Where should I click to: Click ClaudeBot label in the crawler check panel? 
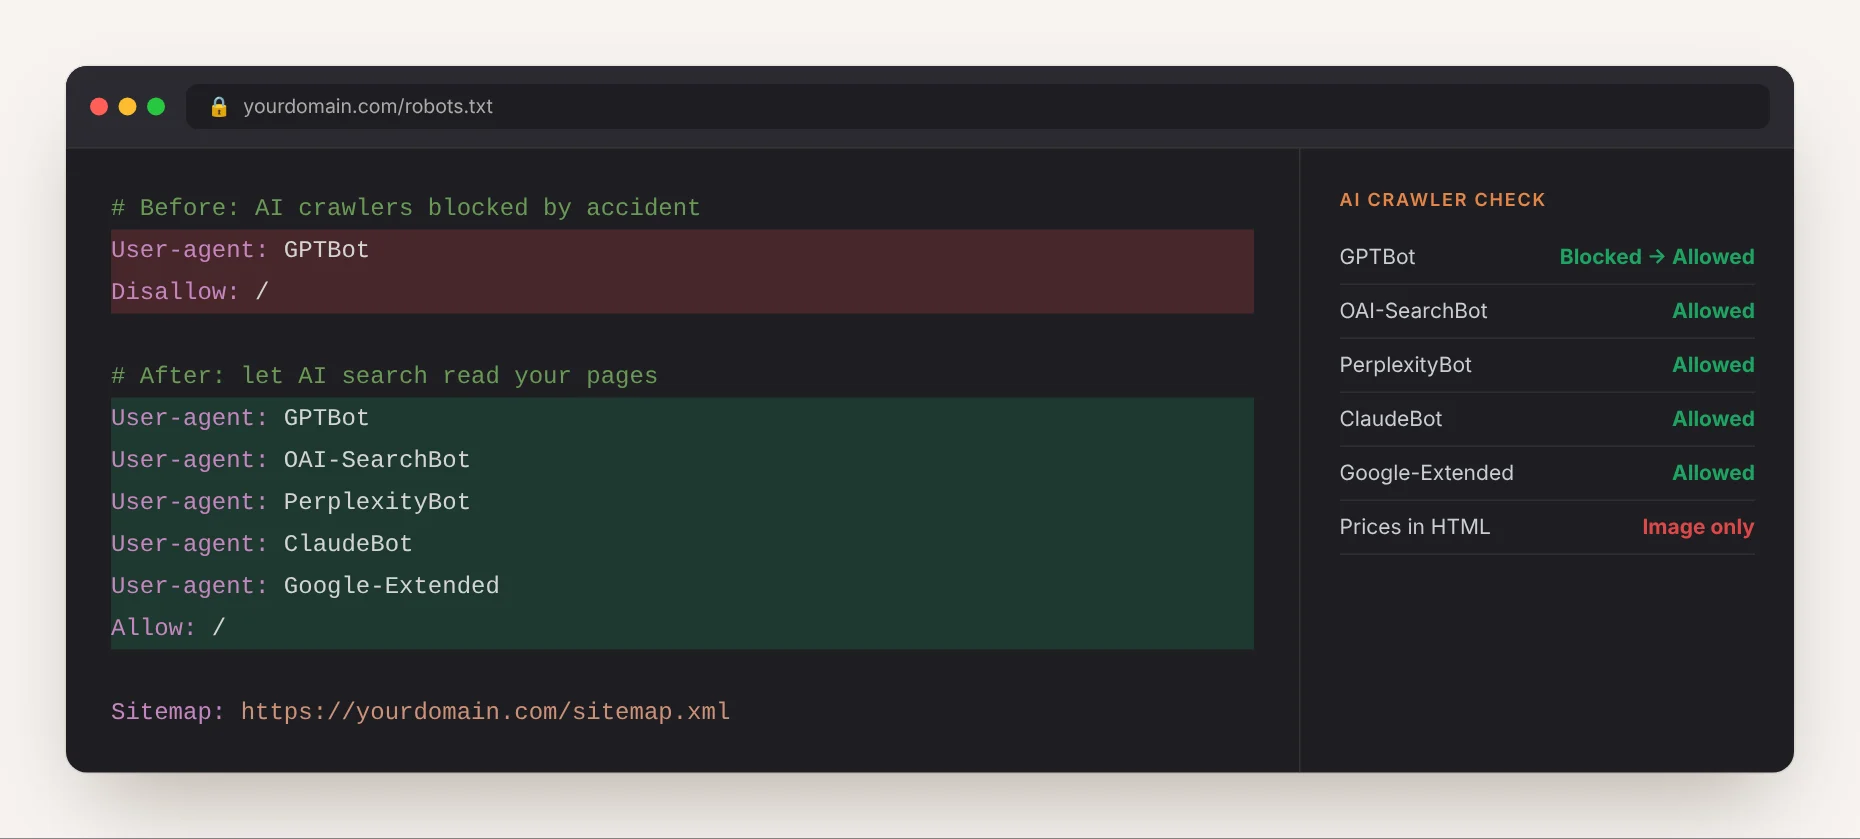1391,419
